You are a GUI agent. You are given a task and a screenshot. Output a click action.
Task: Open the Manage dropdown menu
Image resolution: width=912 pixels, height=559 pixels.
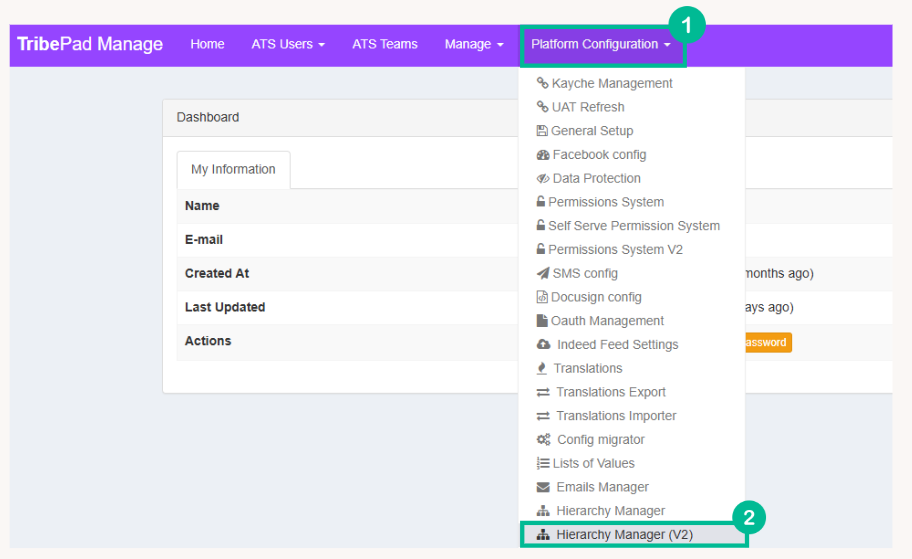[x=474, y=44]
